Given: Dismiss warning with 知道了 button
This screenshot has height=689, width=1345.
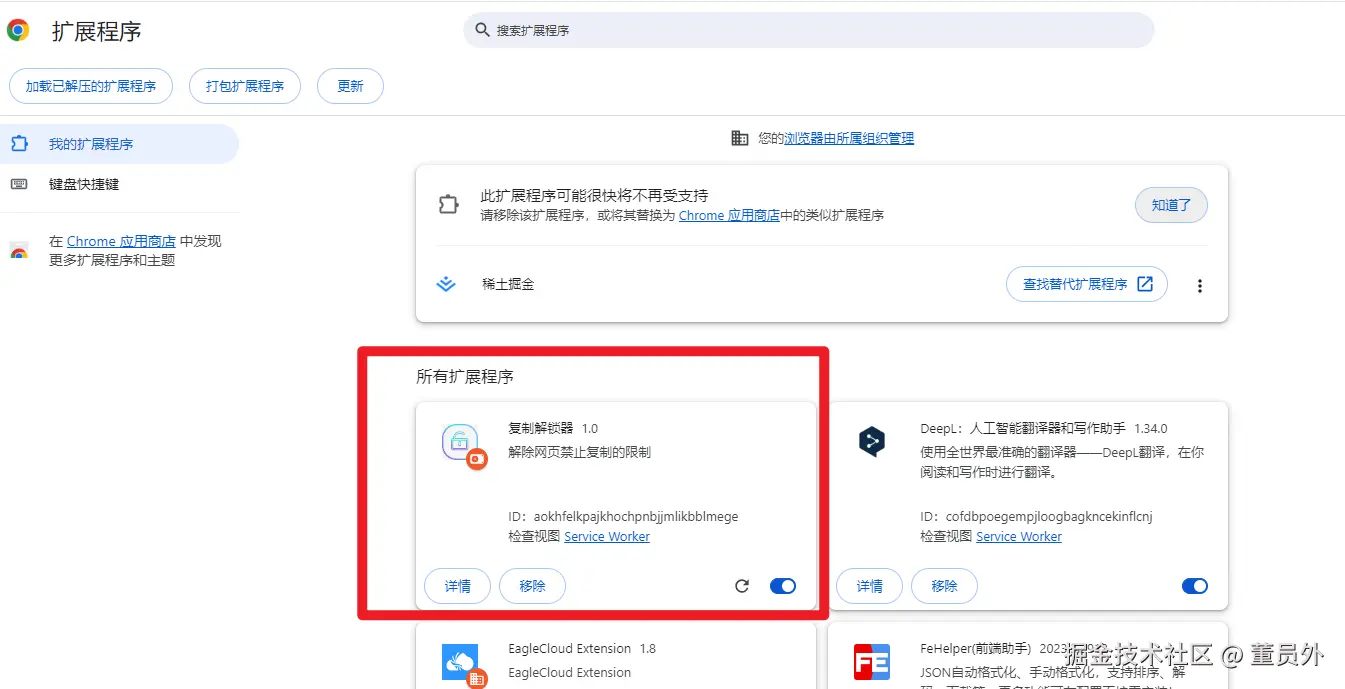Looking at the screenshot, I should pos(1171,205).
